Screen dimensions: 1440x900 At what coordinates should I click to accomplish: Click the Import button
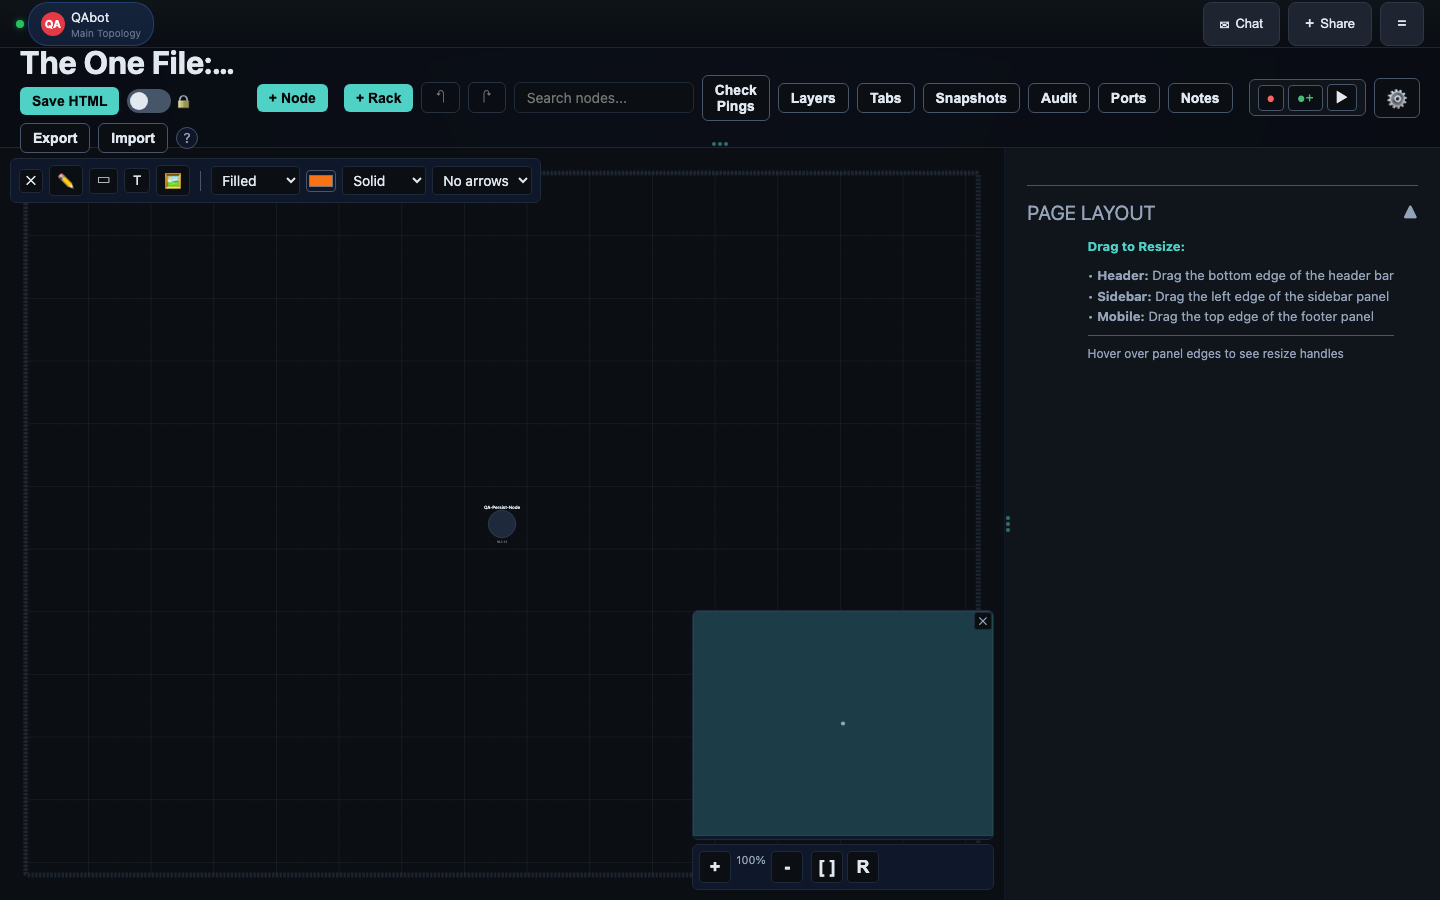pyautogui.click(x=133, y=138)
